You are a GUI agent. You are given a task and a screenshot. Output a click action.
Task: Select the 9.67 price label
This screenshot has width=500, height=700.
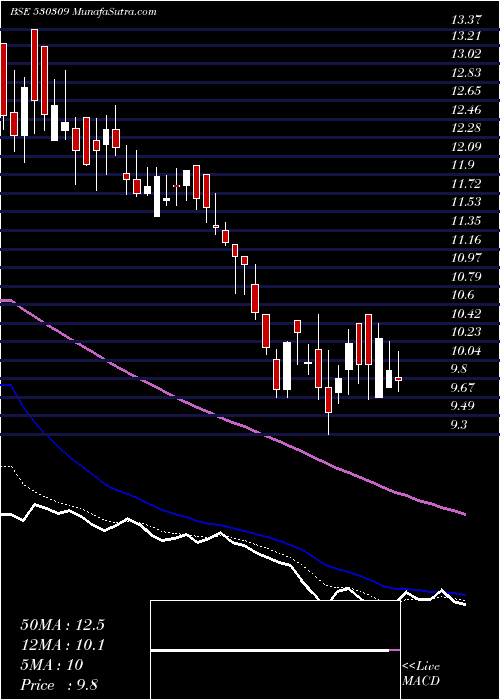462,387
